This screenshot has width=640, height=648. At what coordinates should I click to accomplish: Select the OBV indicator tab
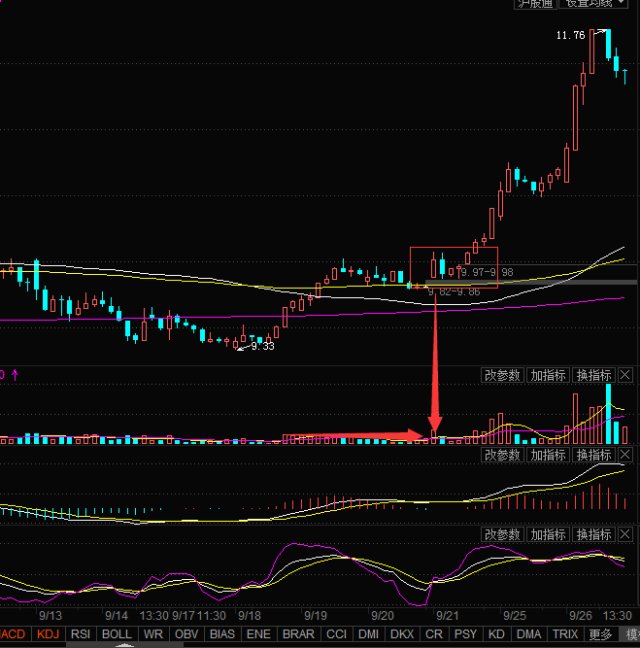coord(186,634)
